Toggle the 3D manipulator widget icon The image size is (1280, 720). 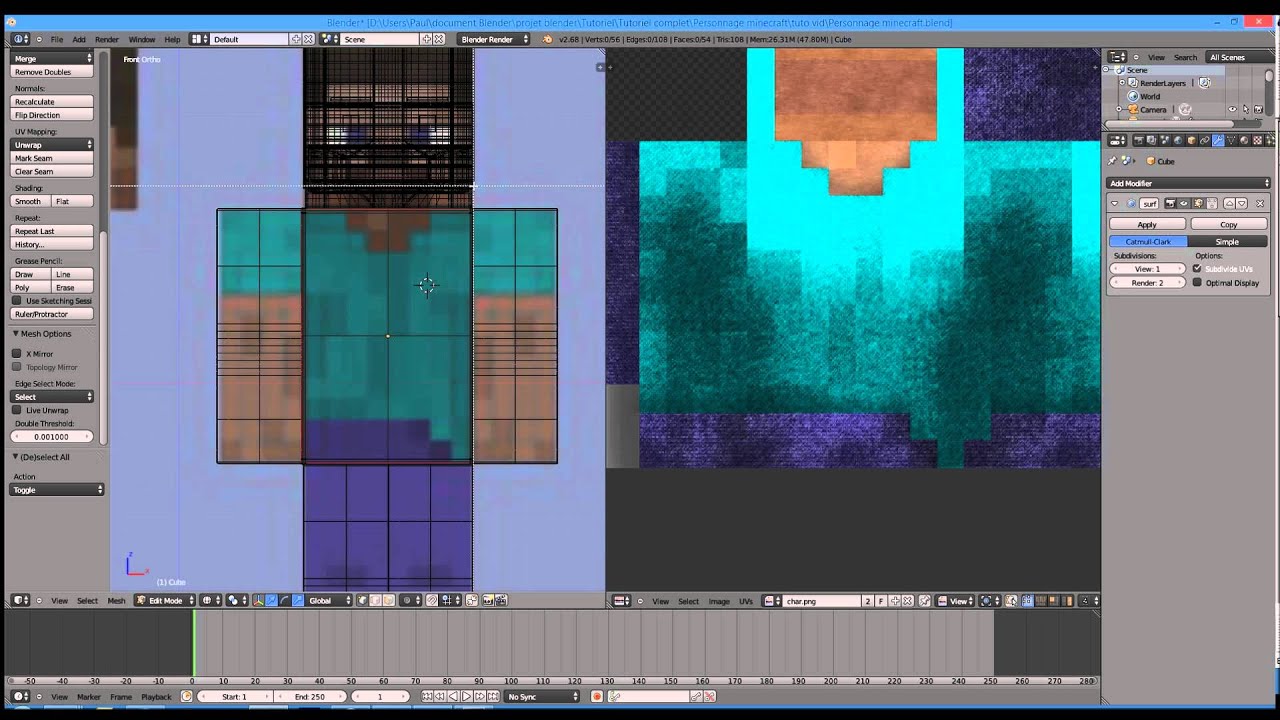(x=258, y=600)
